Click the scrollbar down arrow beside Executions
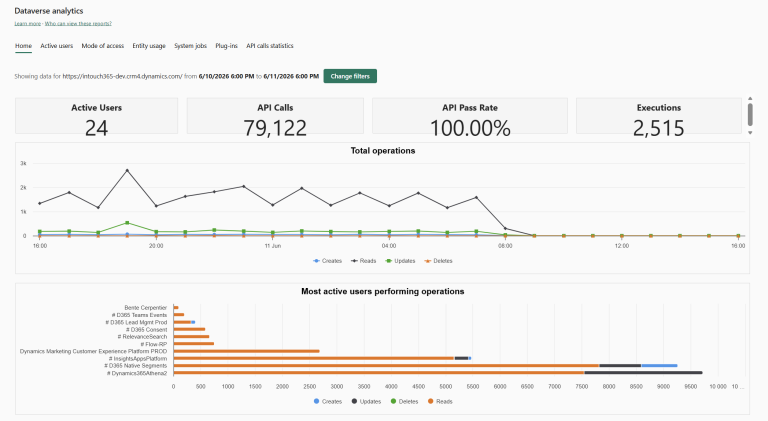Viewport: 768px width, 421px height. pyautogui.click(x=750, y=133)
